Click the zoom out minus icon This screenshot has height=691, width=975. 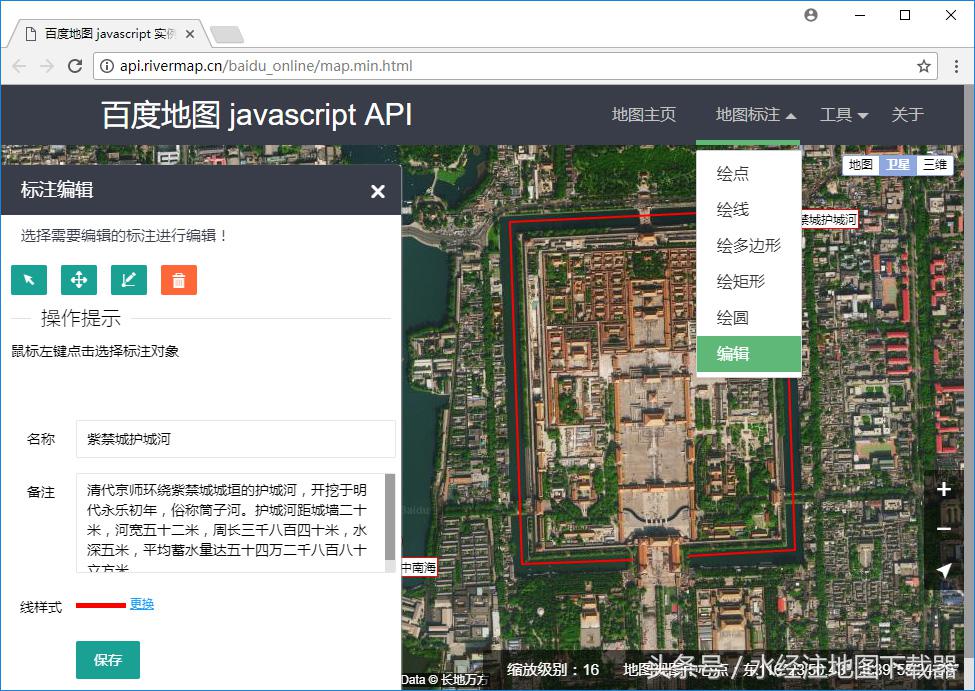(944, 529)
